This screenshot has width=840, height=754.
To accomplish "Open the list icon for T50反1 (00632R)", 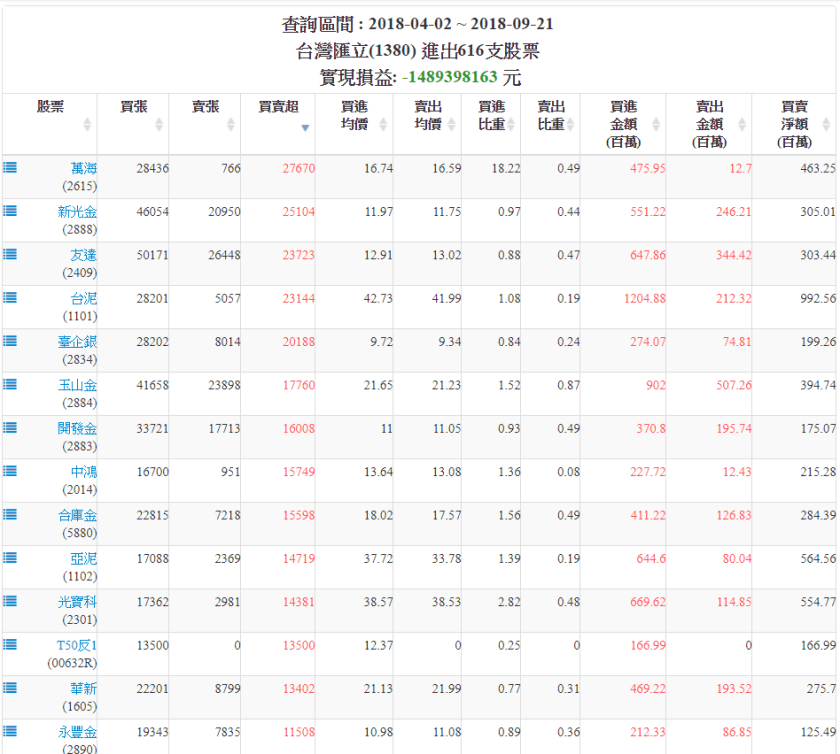I will [x=10, y=644].
